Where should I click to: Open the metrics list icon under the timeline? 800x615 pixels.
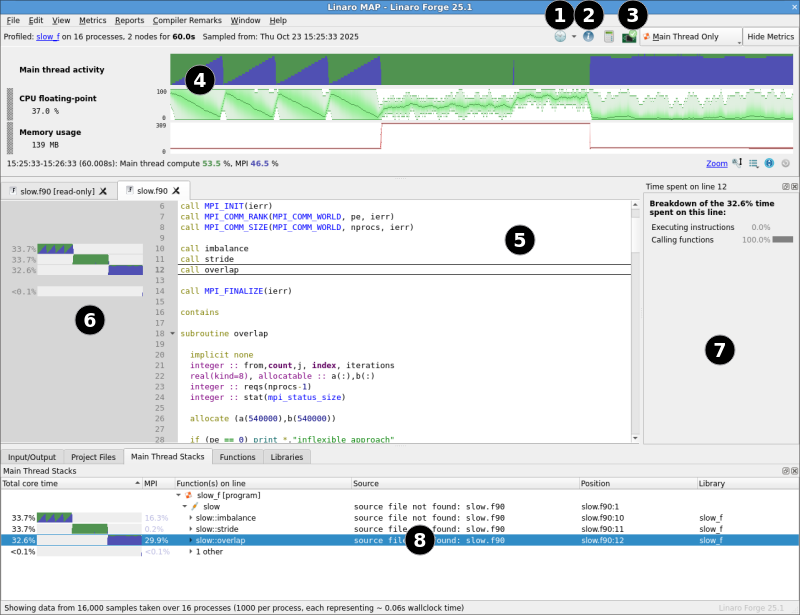pyautogui.click(x=753, y=163)
